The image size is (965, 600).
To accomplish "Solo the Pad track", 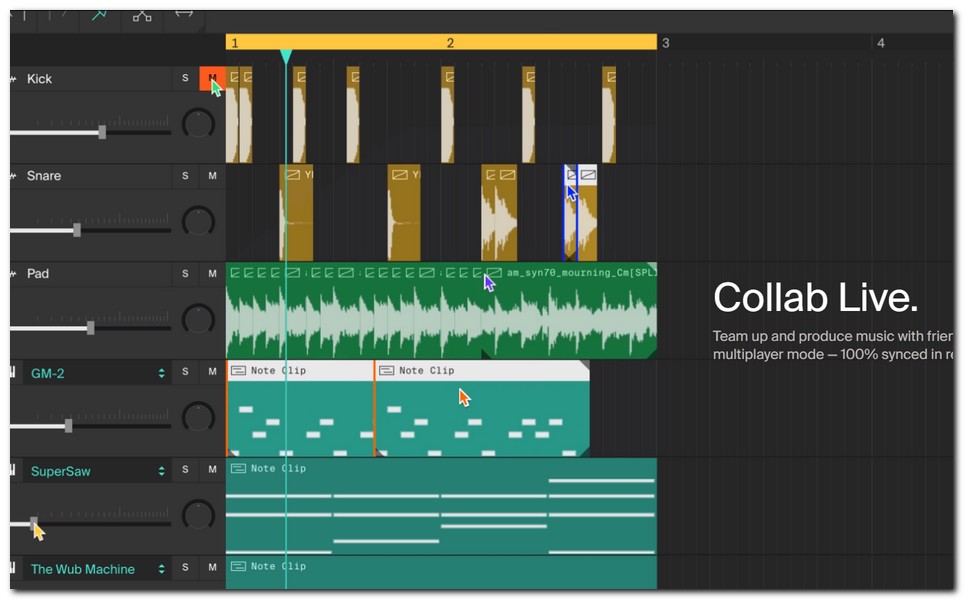I will point(185,273).
